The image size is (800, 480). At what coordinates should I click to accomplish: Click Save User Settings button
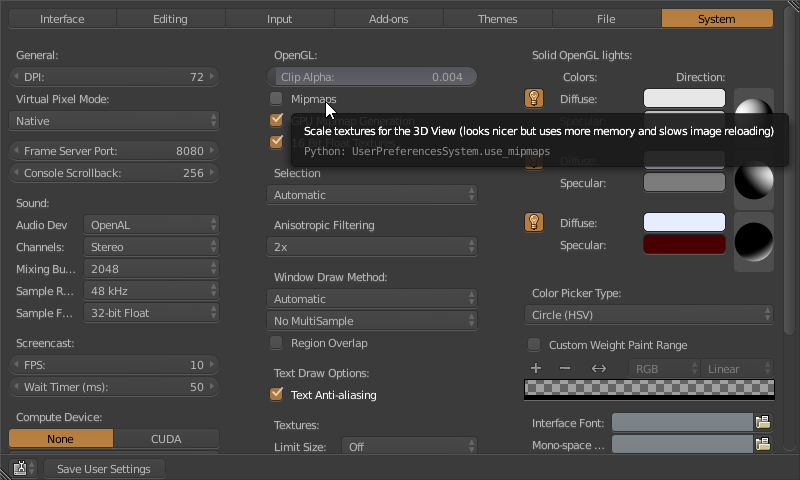pyautogui.click(x=104, y=469)
